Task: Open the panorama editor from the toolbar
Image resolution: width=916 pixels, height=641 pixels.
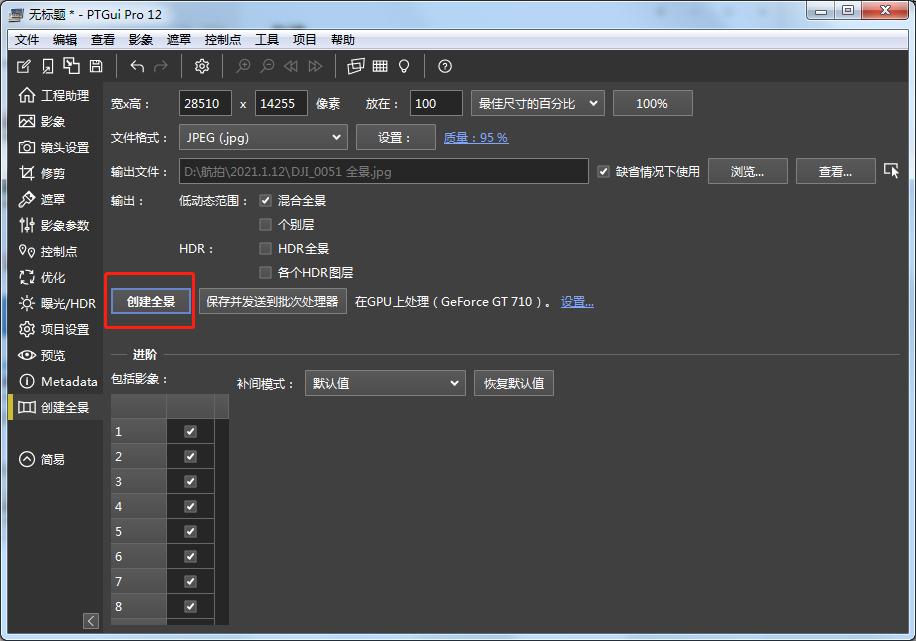Action: point(354,66)
